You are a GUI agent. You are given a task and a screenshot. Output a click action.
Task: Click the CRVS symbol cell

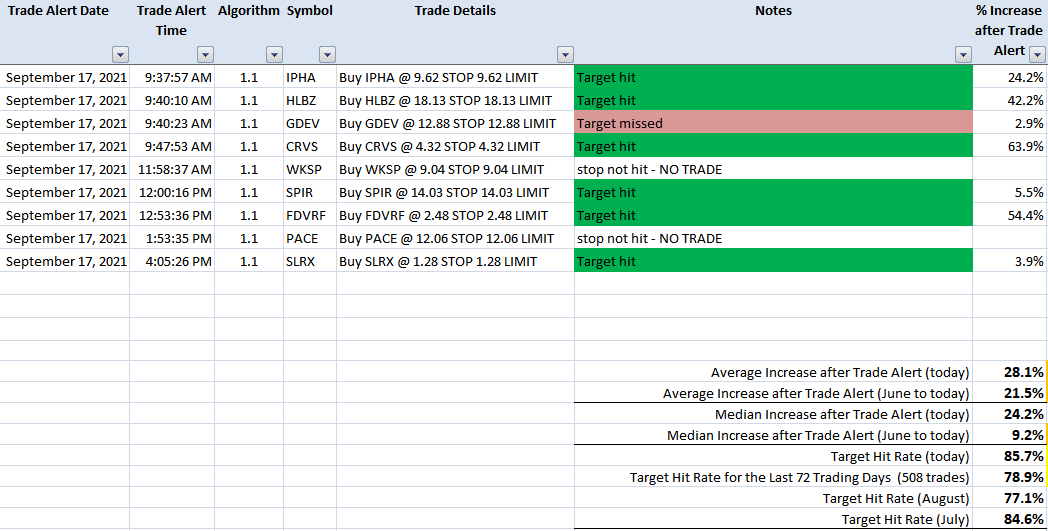pyautogui.click(x=310, y=146)
